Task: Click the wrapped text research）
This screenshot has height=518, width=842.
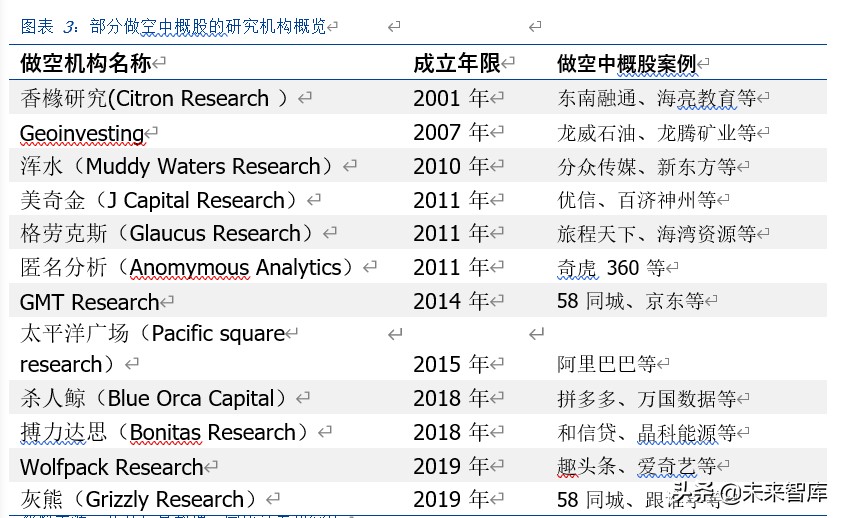Action: 67,364
